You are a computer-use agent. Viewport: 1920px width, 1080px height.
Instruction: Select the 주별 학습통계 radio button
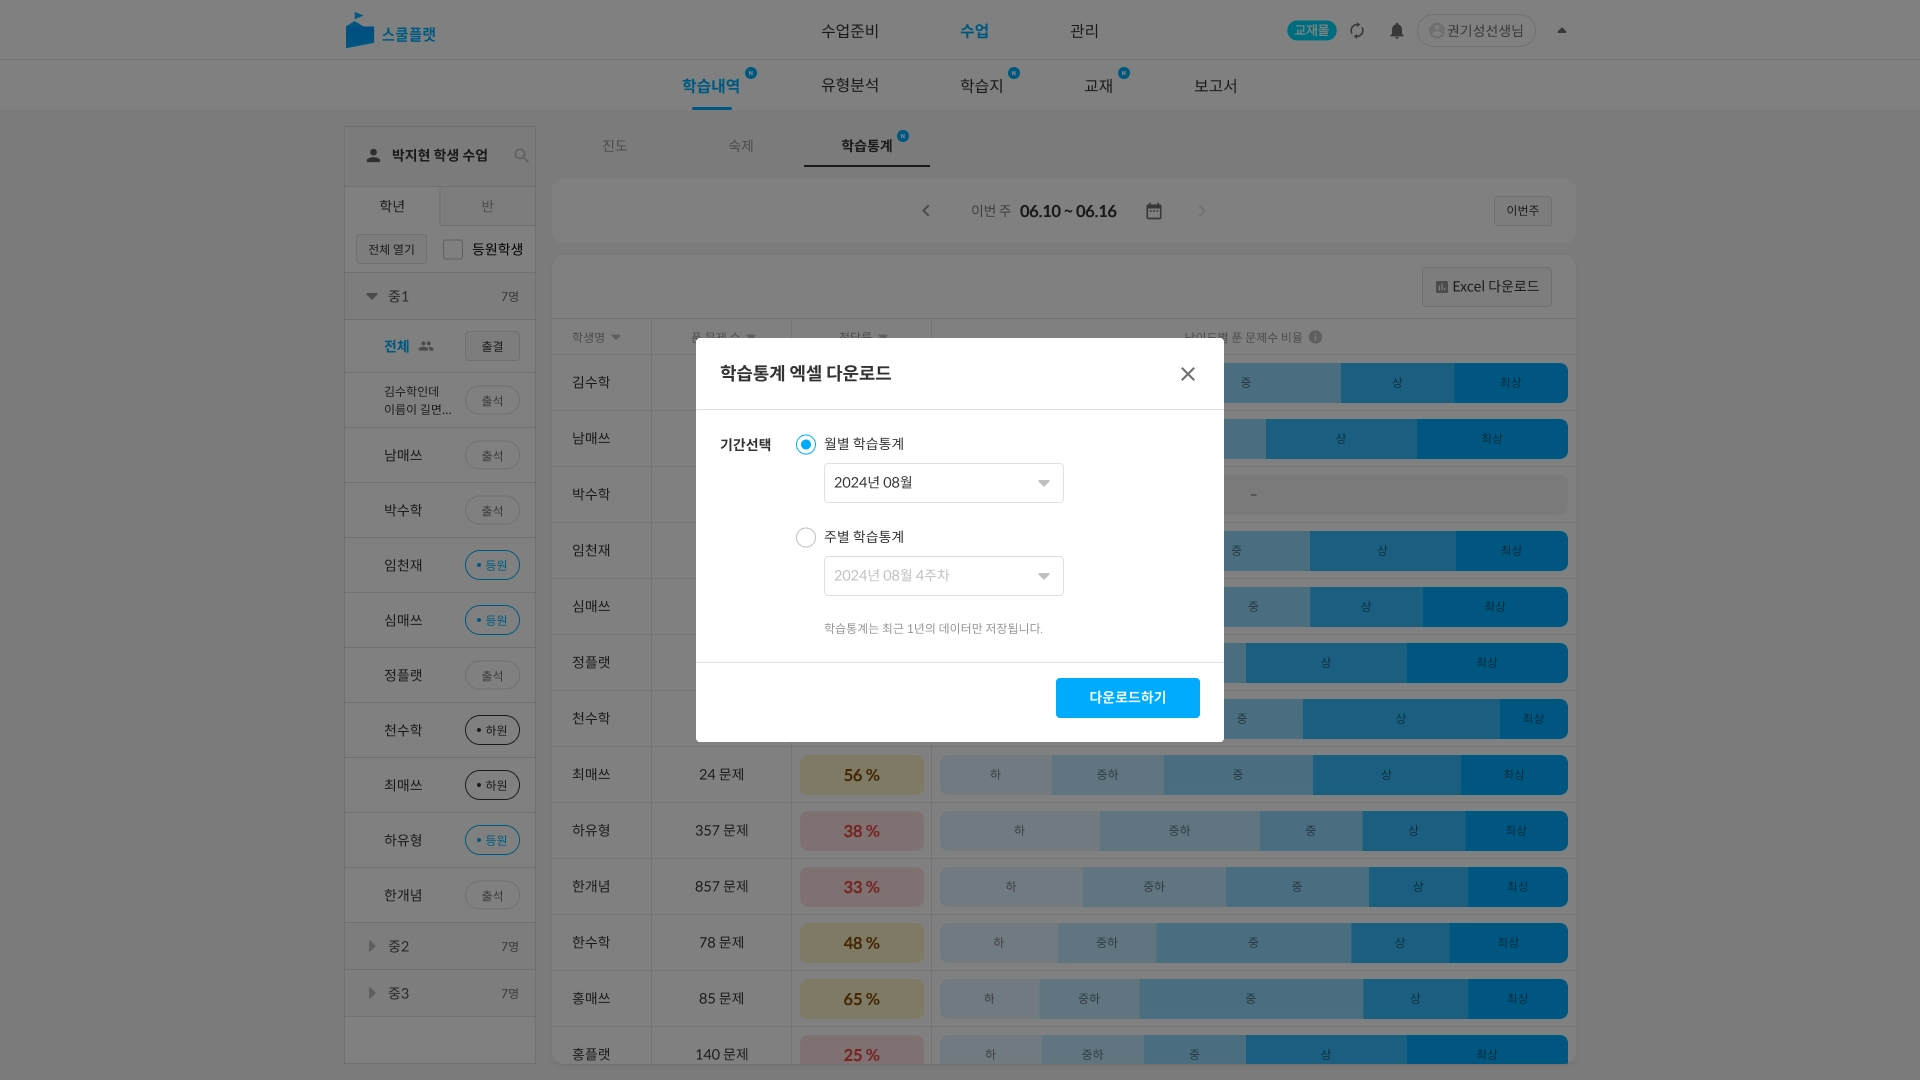(x=806, y=537)
